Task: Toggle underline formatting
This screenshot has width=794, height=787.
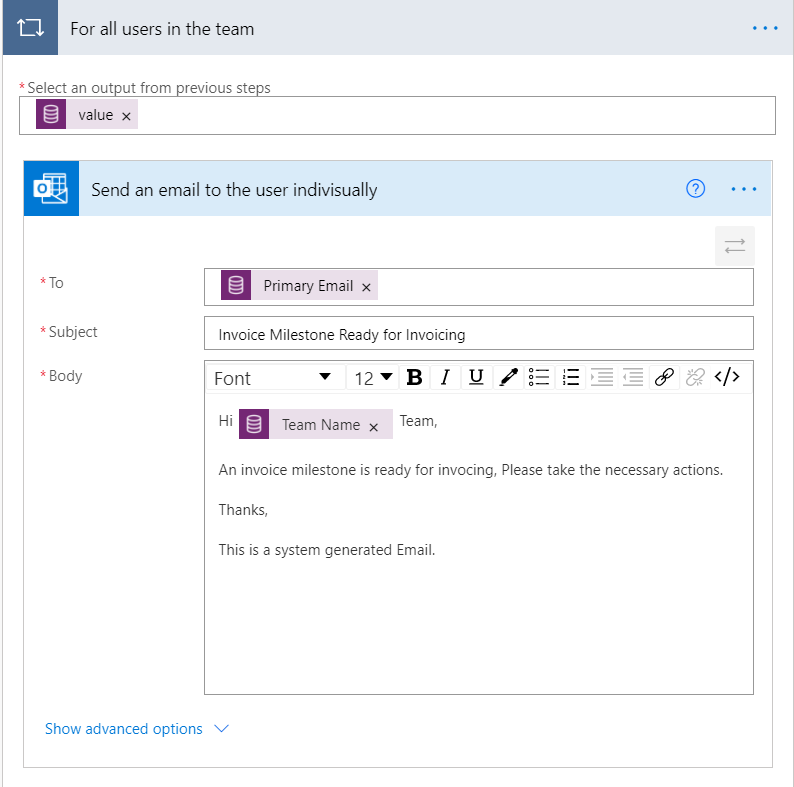Action: click(x=476, y=377)
